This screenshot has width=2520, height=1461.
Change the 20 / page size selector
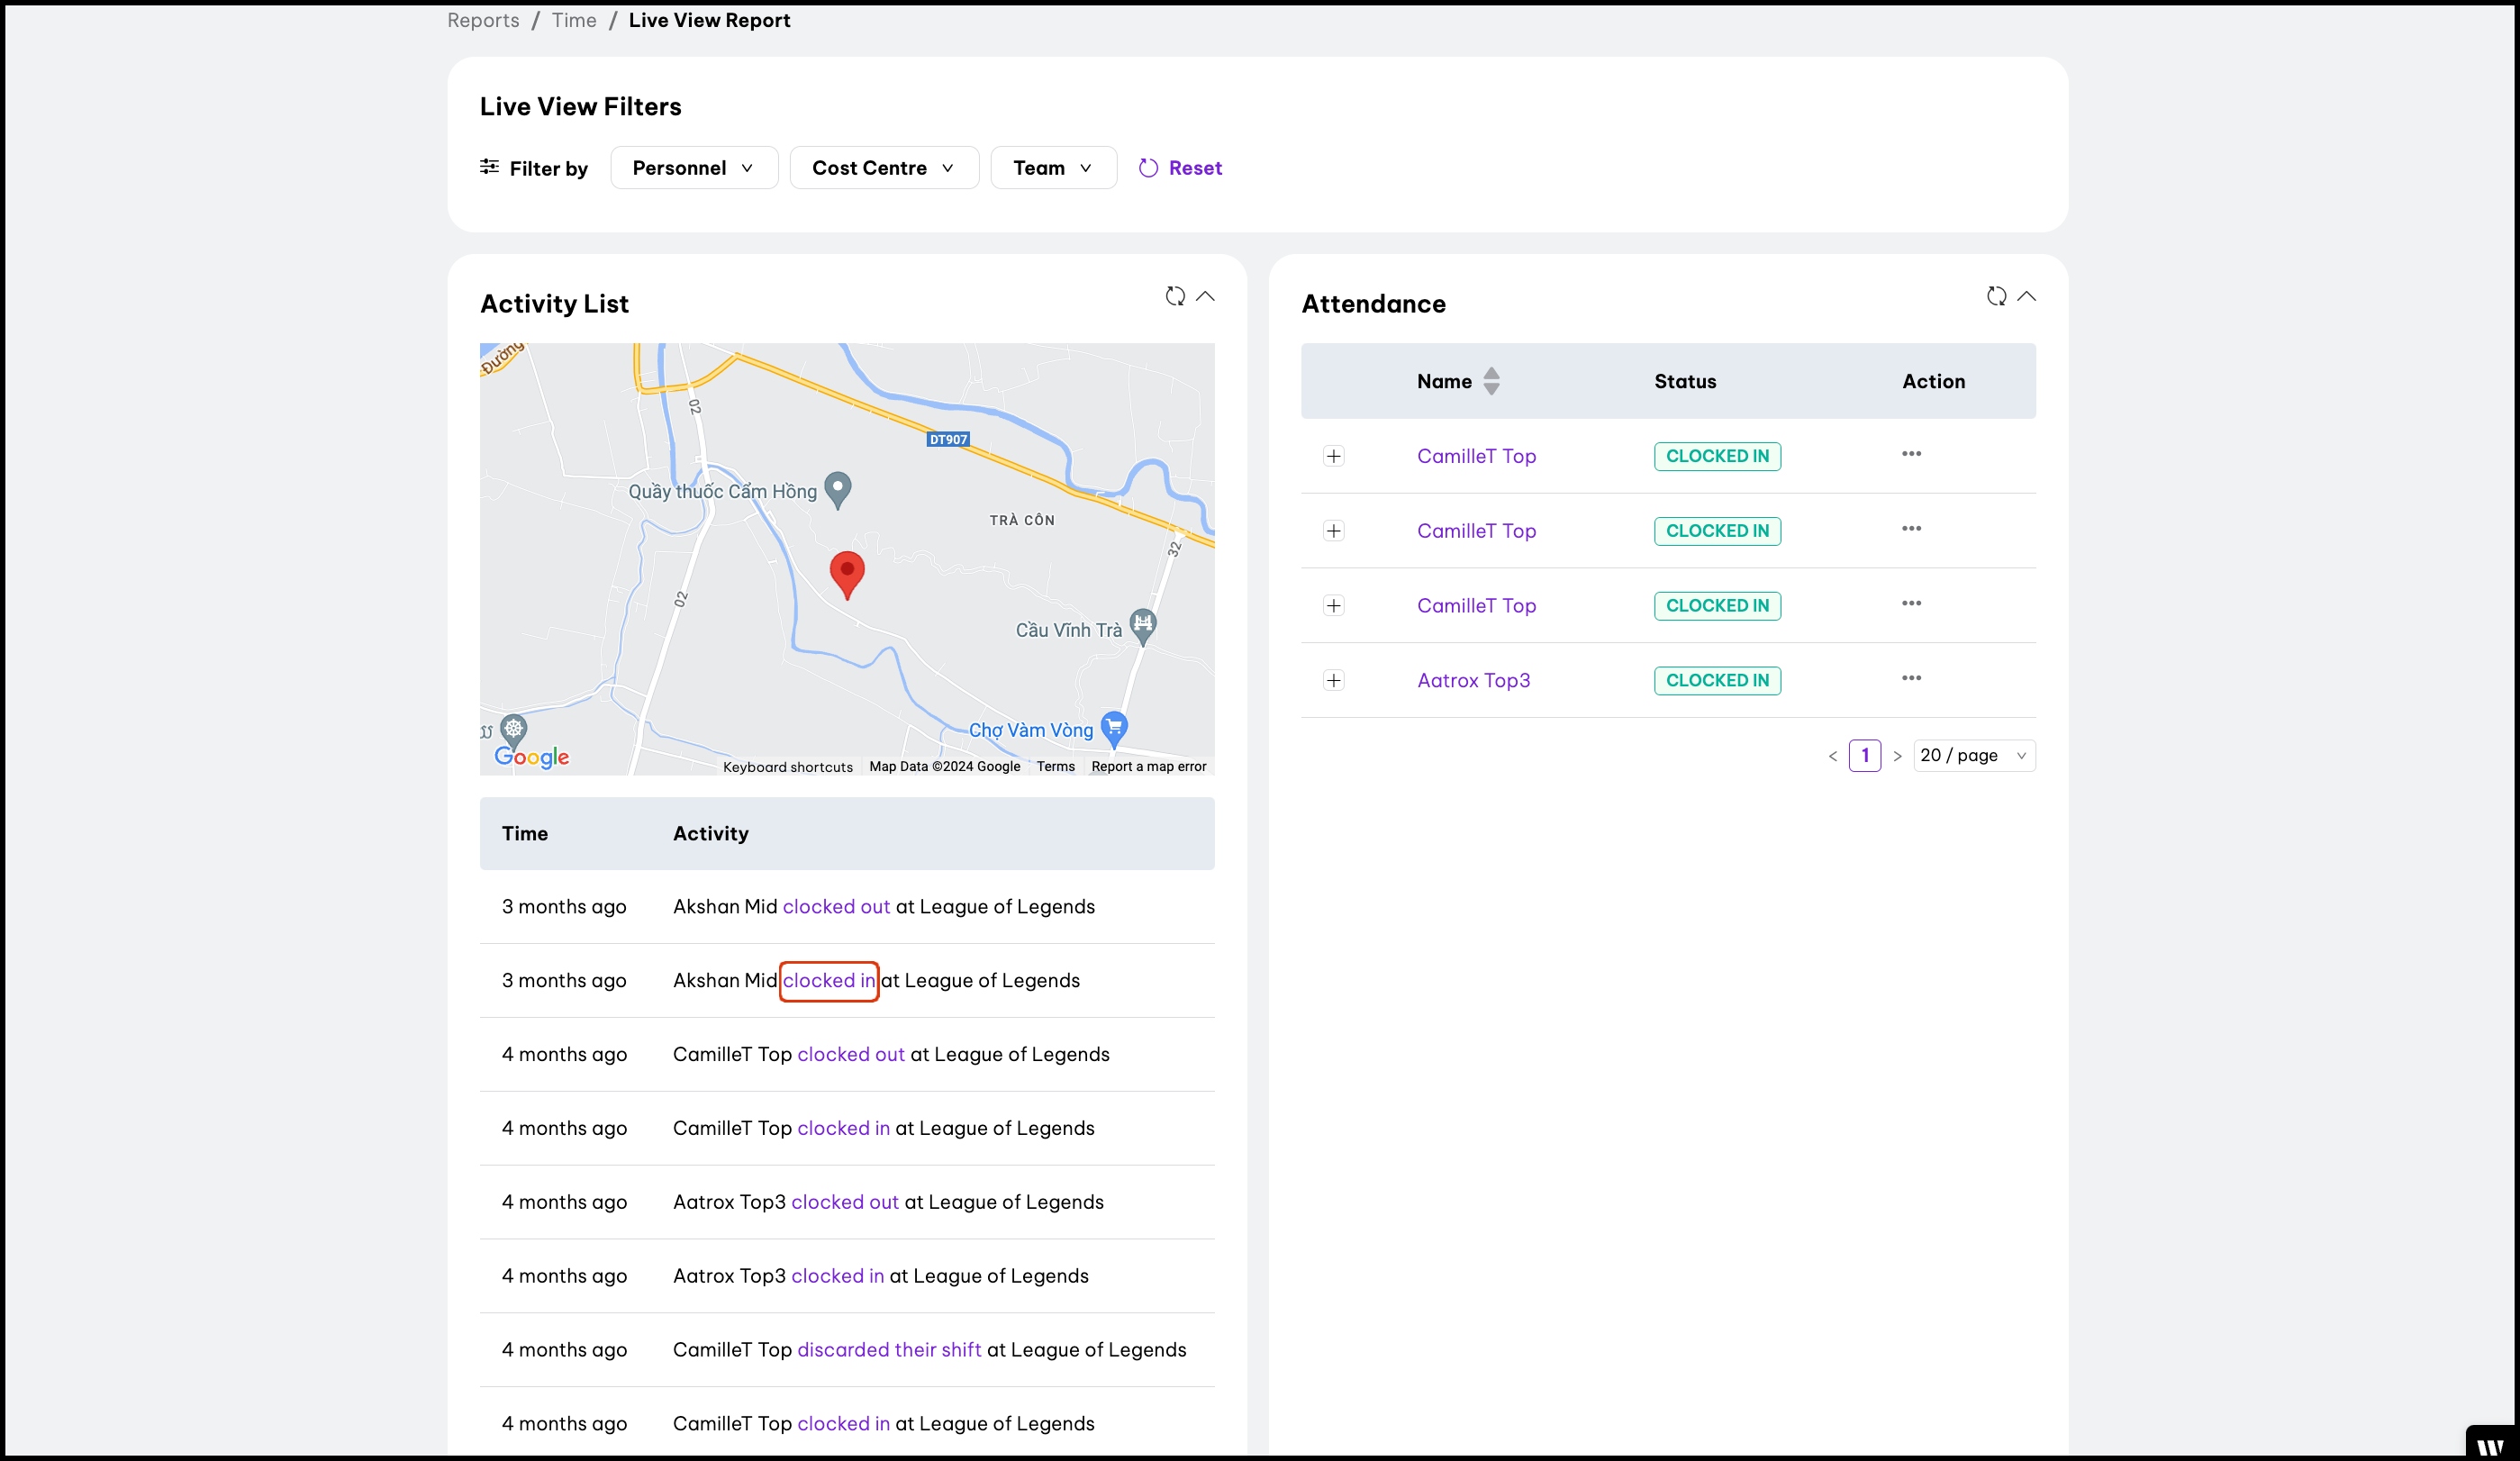tap(1973, 756)
